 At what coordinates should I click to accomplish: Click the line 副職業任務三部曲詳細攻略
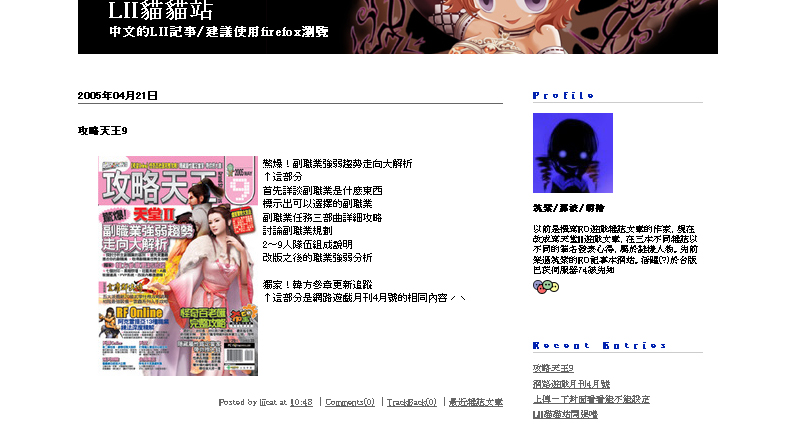pyautogui.click(x=322, y=218)
